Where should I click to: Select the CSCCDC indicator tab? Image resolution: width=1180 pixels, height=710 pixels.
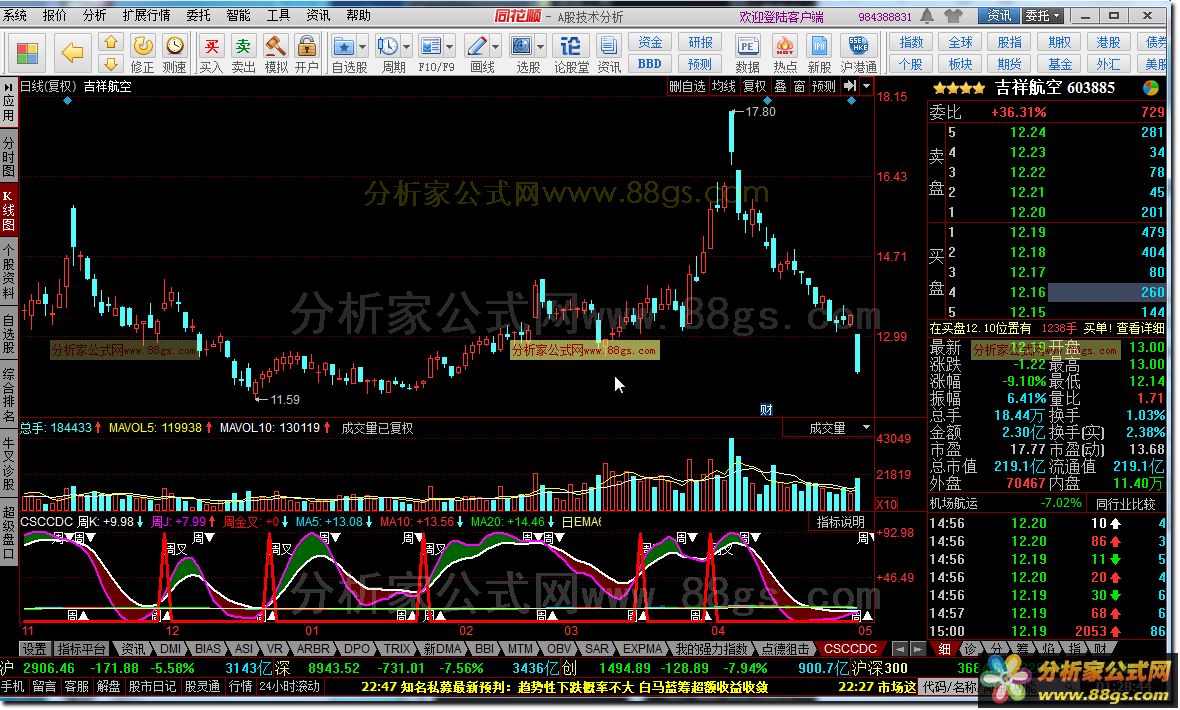(850, 648)
